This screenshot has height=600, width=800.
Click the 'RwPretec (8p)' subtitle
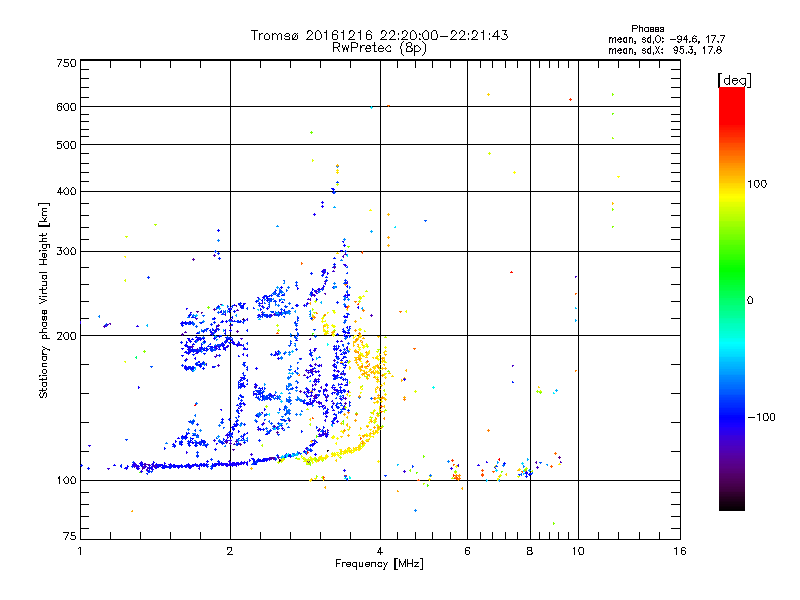pyautogui.click(x=379, y=48)
